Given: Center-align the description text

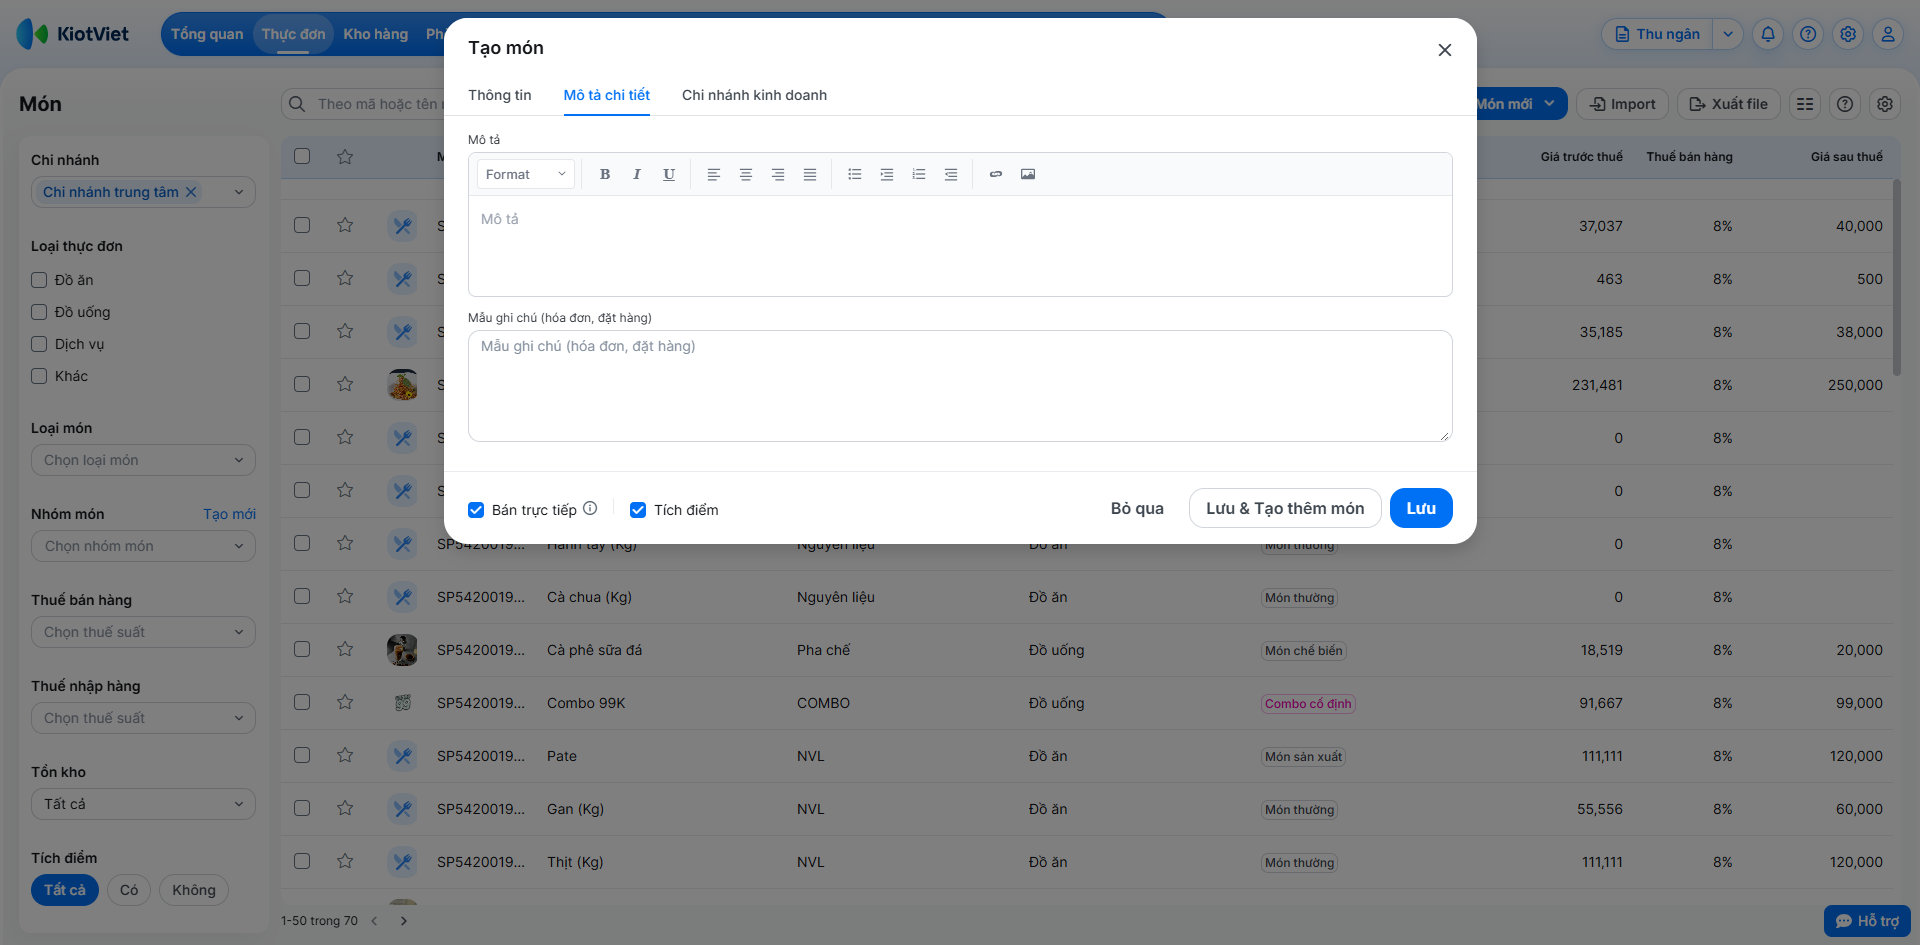Looking at the screenshot, I should pos(746,174).
